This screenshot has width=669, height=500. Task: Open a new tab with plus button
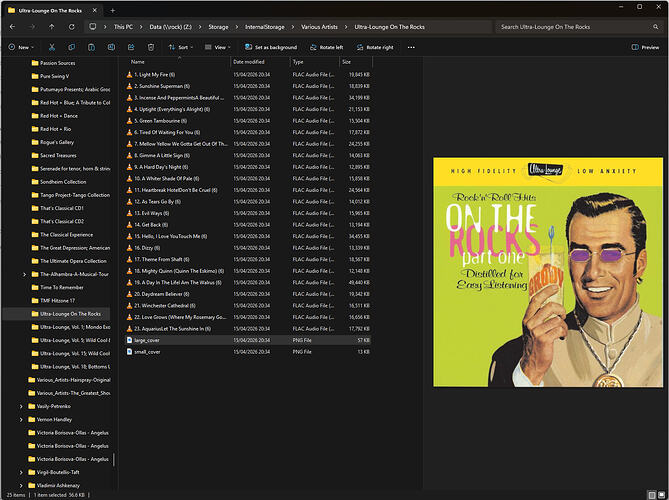pos(113,10)
